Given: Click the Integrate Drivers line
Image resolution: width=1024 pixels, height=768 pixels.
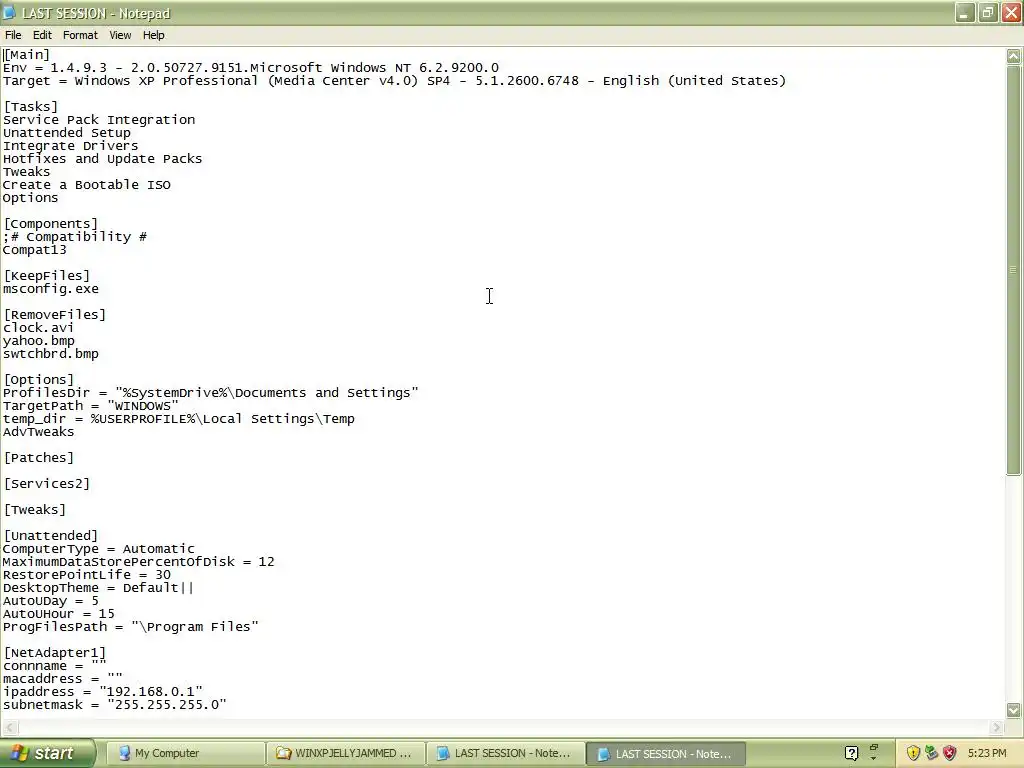Looking at the screenshot, I should [x=71, y=146].
